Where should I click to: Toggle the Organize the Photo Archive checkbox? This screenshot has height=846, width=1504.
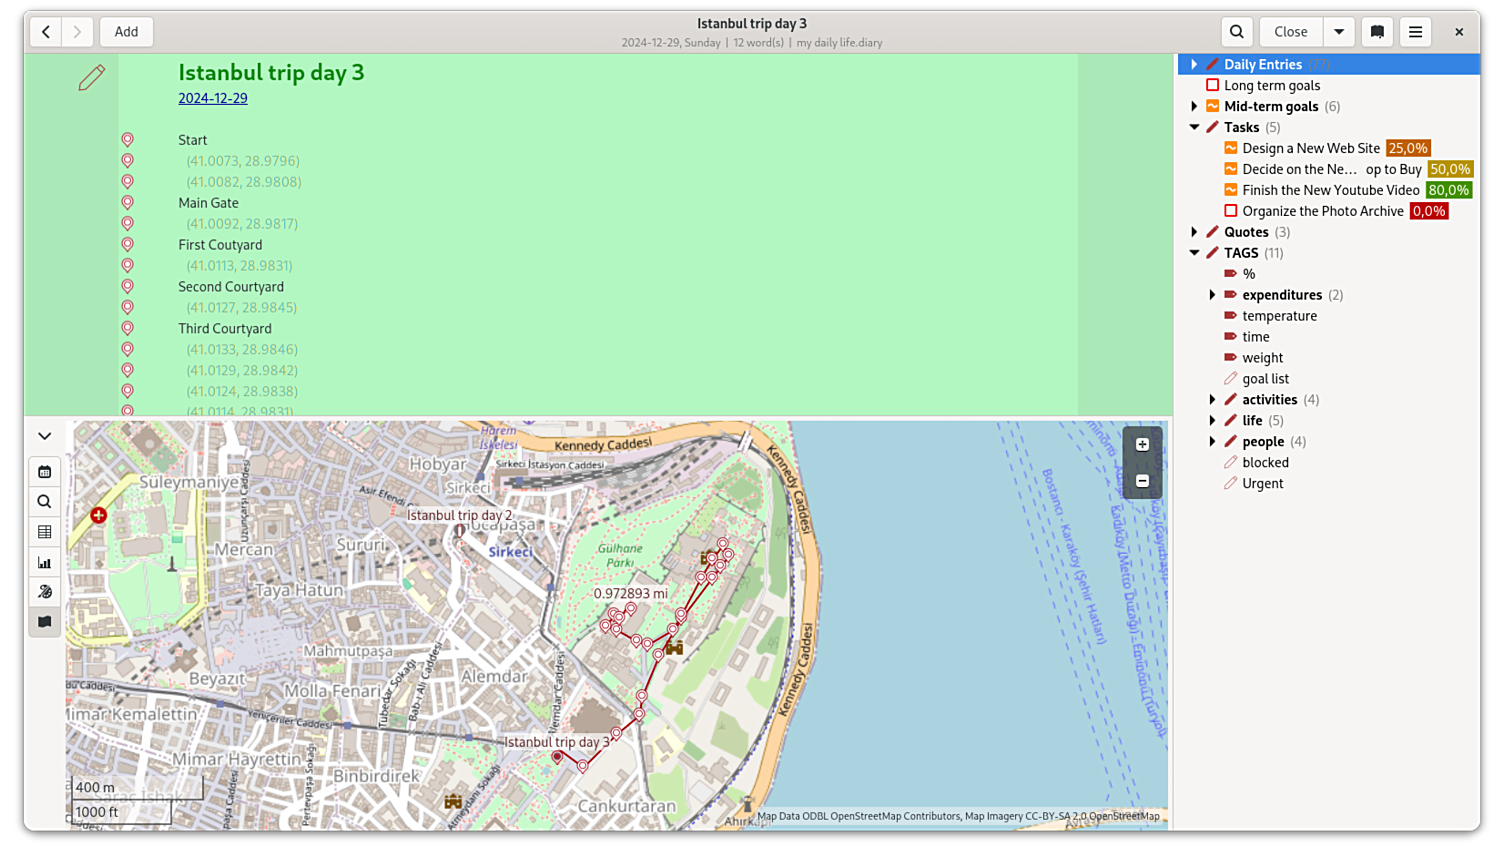(1231, 211)
